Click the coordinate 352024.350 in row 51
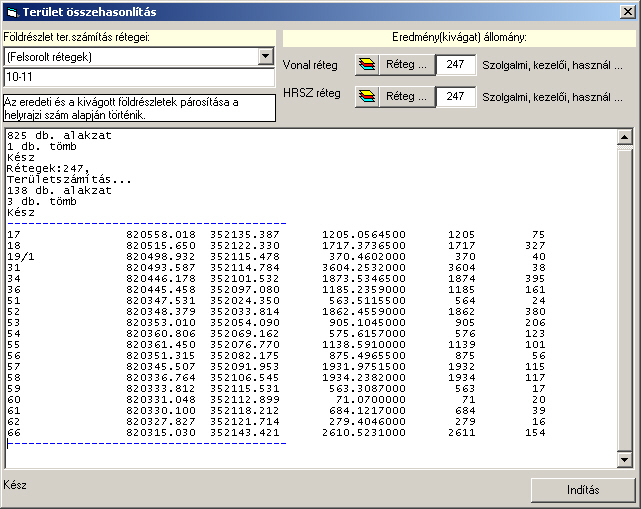The width and height of the screenshot is (641, 509). [245, 301]
